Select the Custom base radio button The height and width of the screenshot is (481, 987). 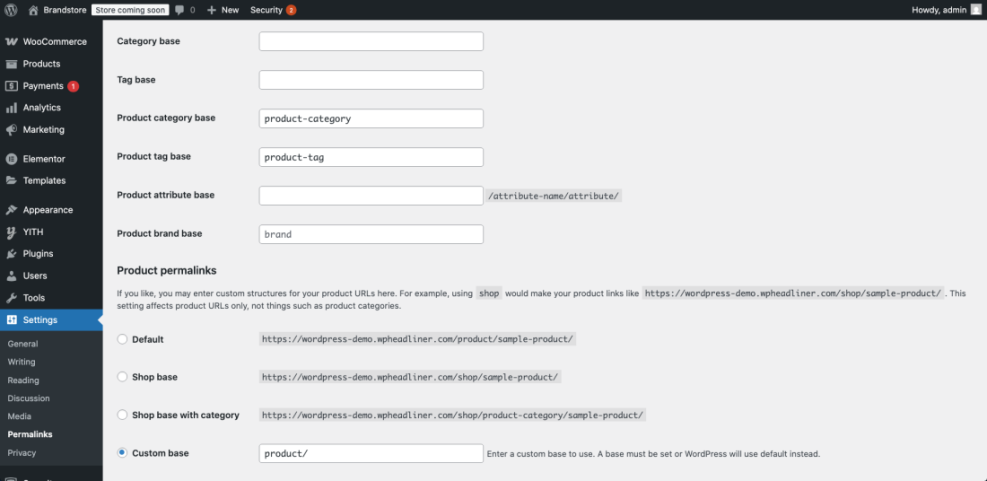[123, 453]
